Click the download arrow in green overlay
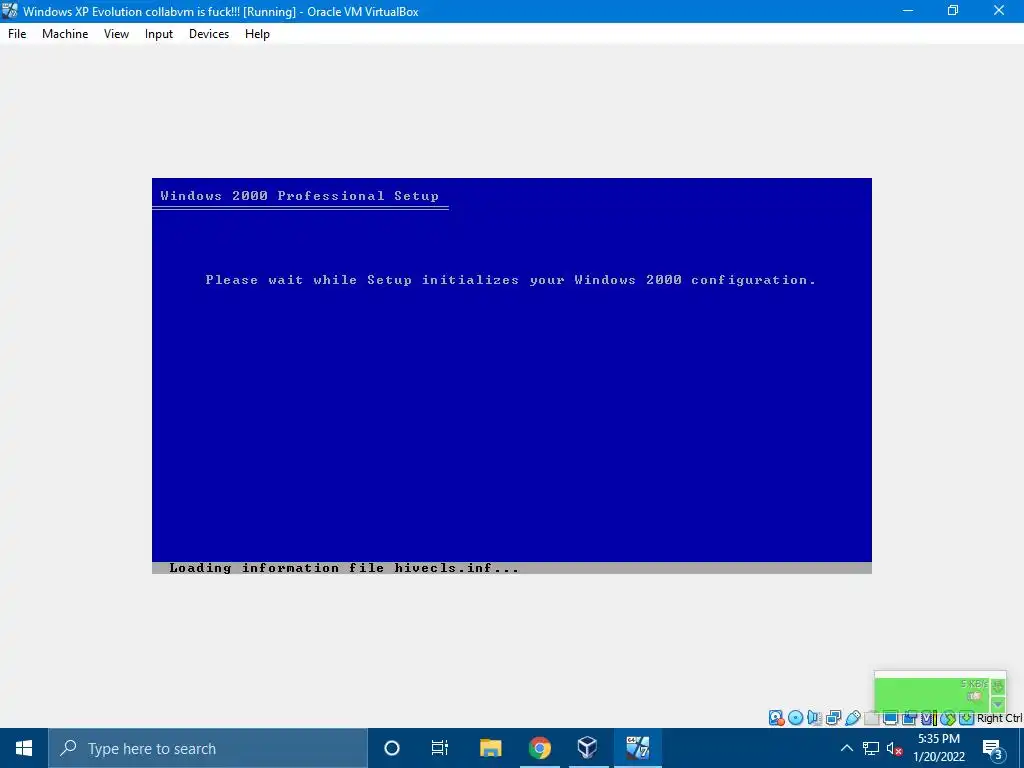The height and width of the screenshot is (768, 1024). click(998, 687)
